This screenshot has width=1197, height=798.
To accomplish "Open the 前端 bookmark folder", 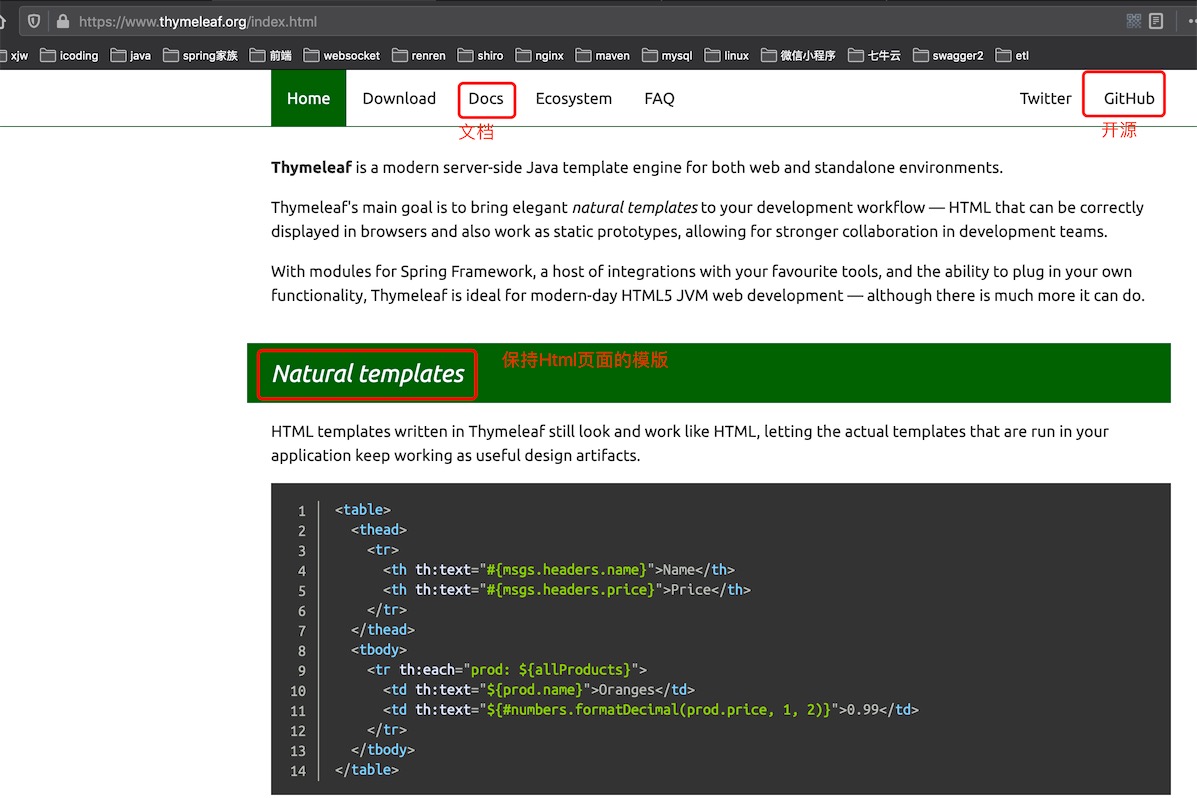I will 271,56.
